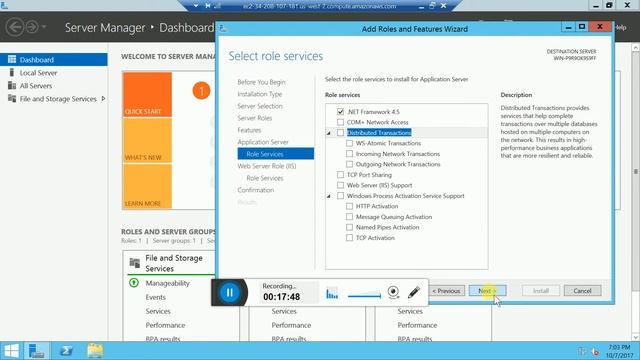Check Incoming Network Transactions checkbox
This screenshot has width=640, height=360.
[x=349, y=154]
